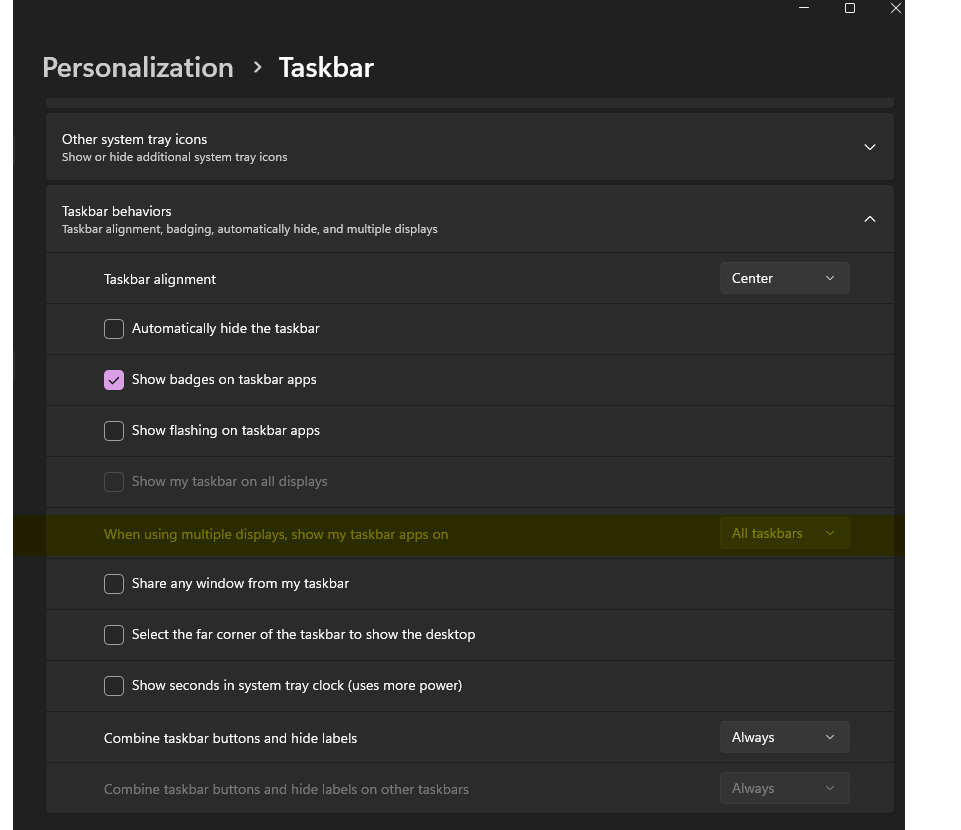Click the checked purple checkbox for badges
The image size is (961, 830).
(x=113, y=379)
